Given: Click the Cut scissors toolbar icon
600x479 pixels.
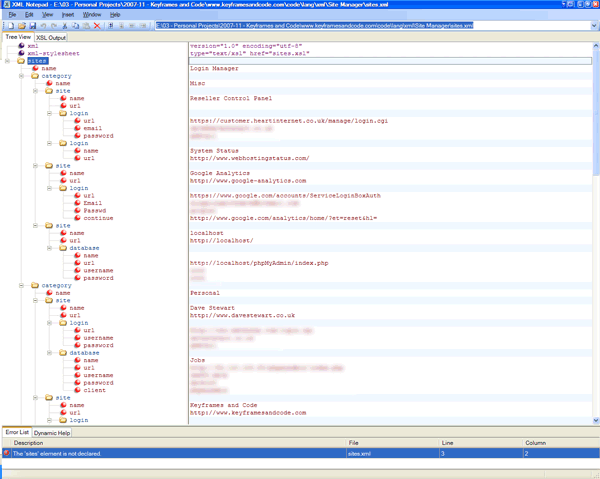Looking at the screenshot, I should (65, 26).
